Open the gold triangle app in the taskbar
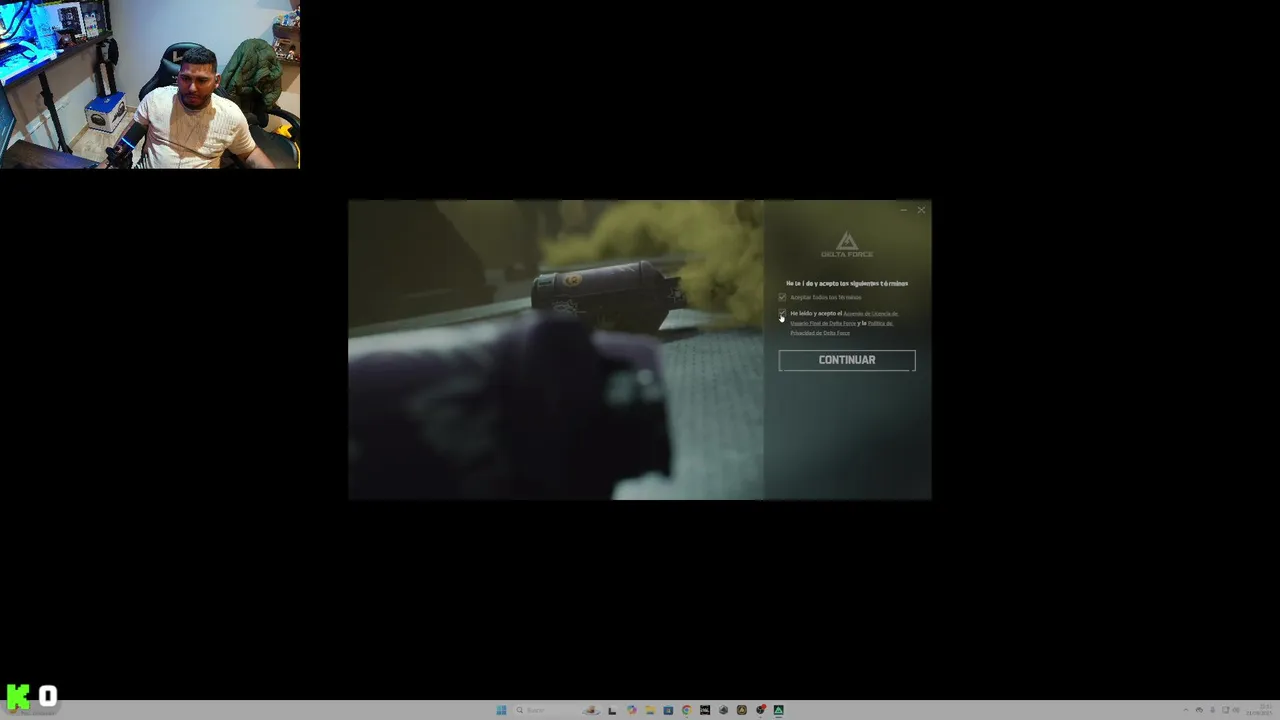 coord(741,710)
